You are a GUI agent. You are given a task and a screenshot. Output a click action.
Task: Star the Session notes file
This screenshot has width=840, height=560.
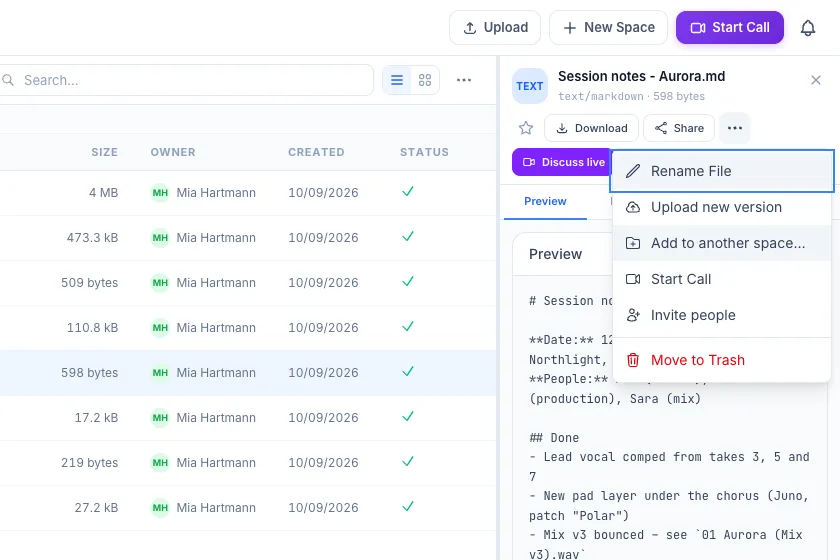(526, 128)
